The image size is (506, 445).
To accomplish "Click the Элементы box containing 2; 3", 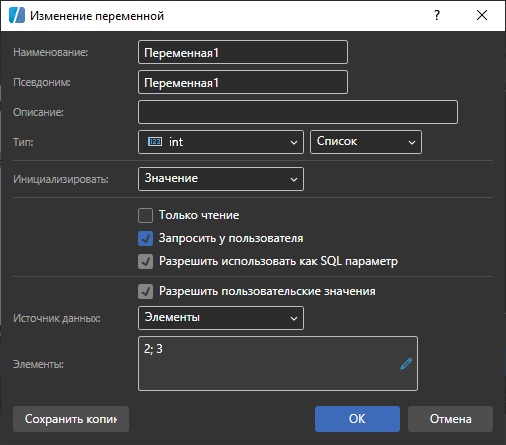I will coord(278,363).
